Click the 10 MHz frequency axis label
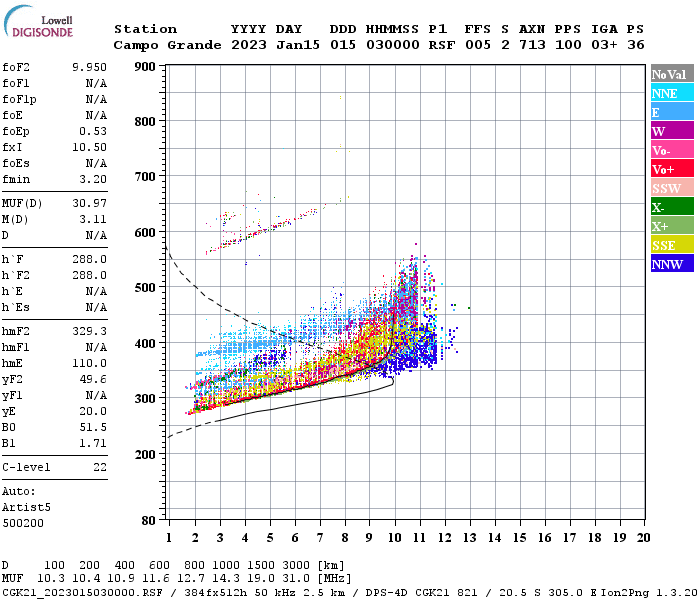 (x=394, y=538)
